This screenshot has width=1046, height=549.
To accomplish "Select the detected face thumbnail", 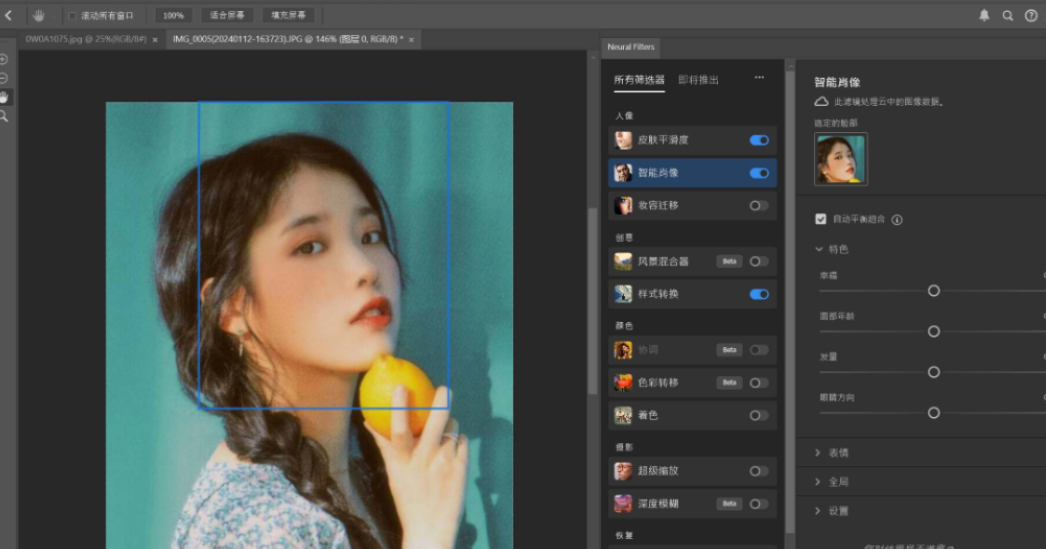I will click(841, 159).
